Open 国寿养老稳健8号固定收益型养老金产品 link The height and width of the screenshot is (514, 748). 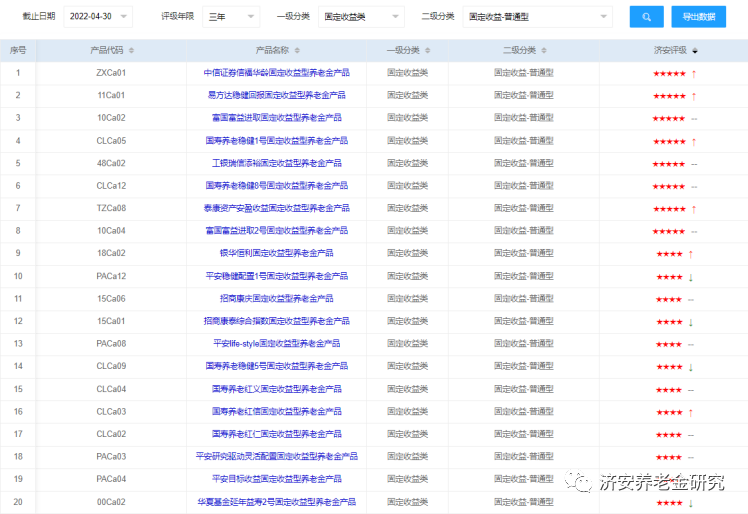point(277,186)
